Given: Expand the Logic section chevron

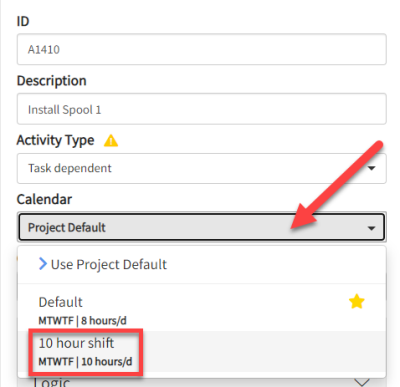Looking at the screenshot, I should (x=362, y=382).
